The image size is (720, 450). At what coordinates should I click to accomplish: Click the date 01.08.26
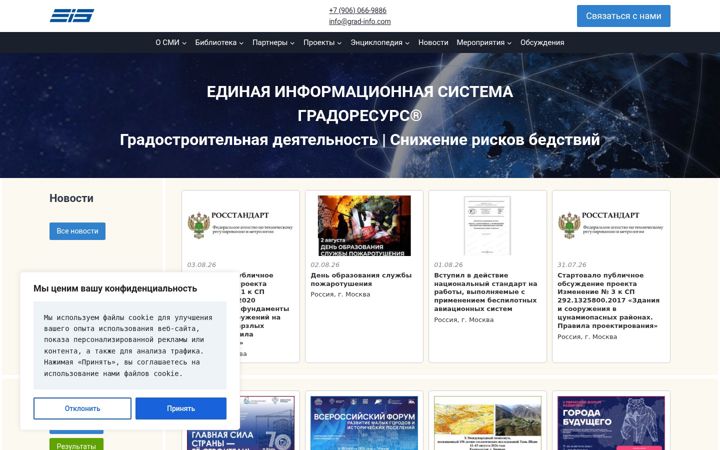(x=448, y=265)
